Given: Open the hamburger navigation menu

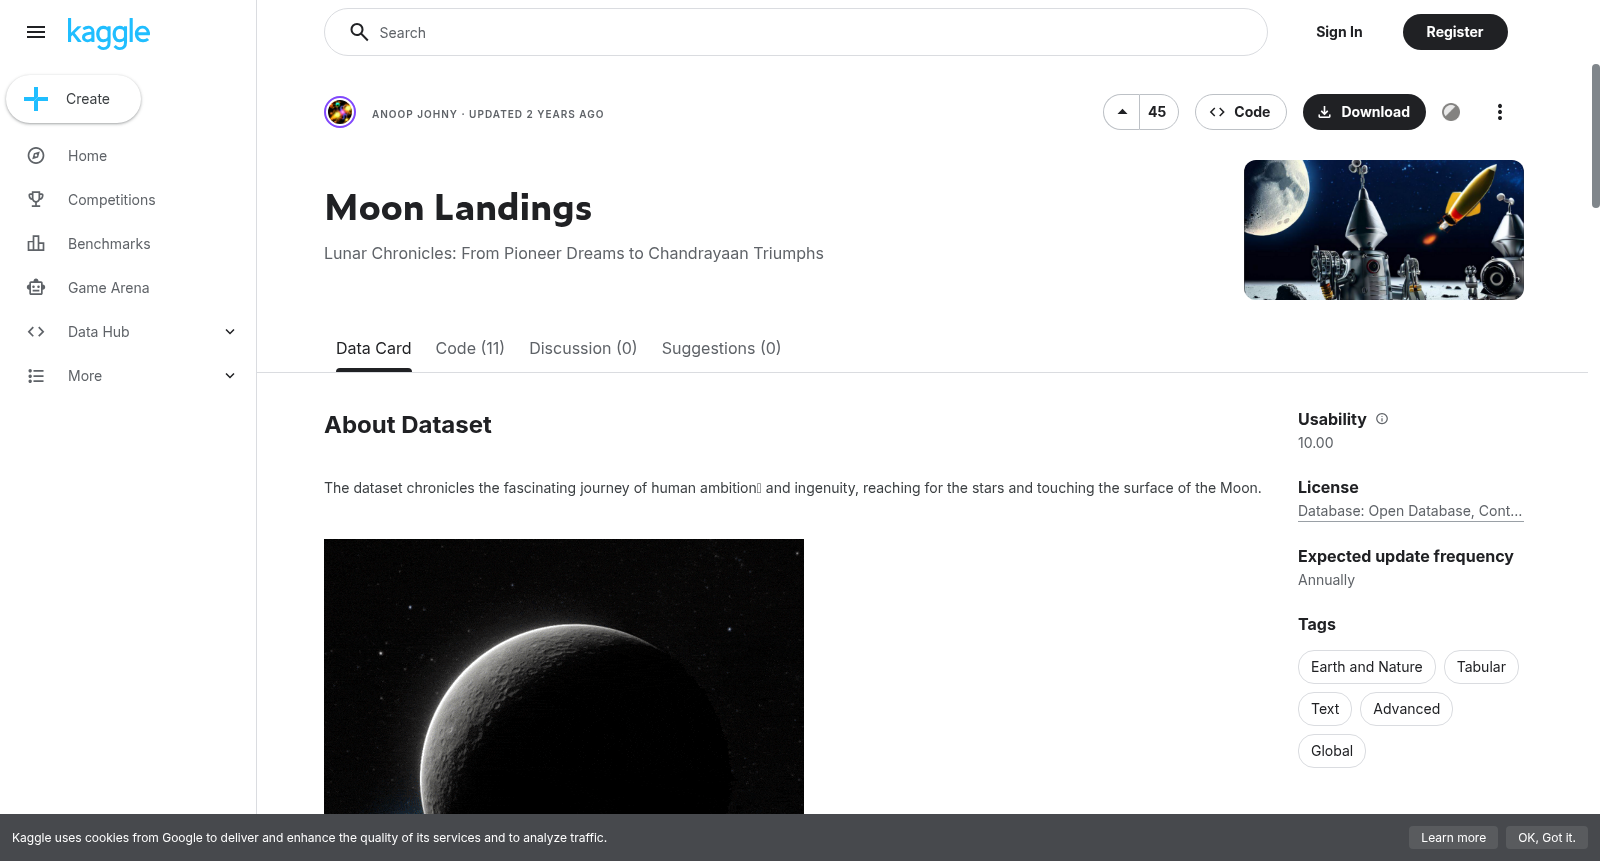Looking at the screenshot, I should click(36, 32).
